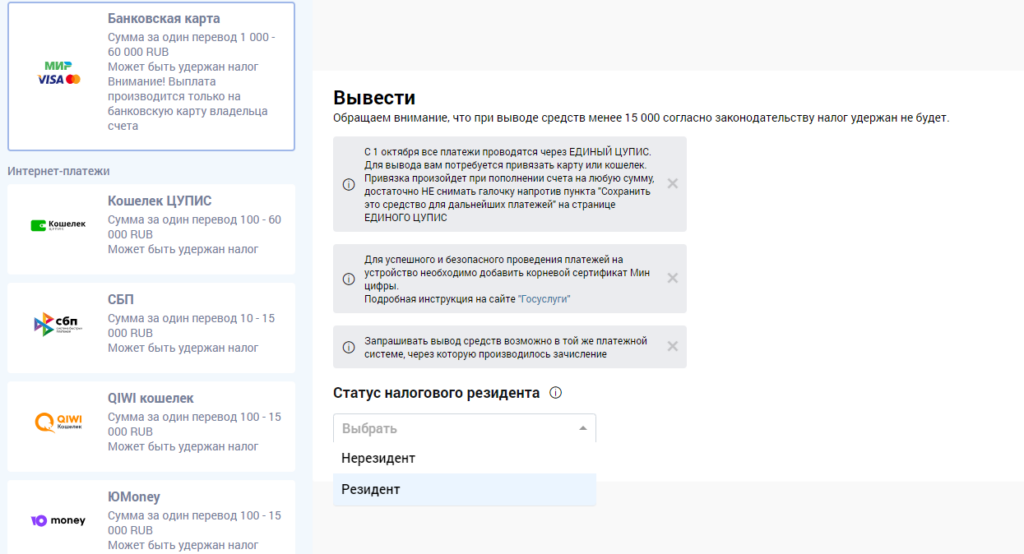This screenshot has width=1024, height=554.
Task: Close the корневой сертификат notice
Action: [x=672, y=278]
